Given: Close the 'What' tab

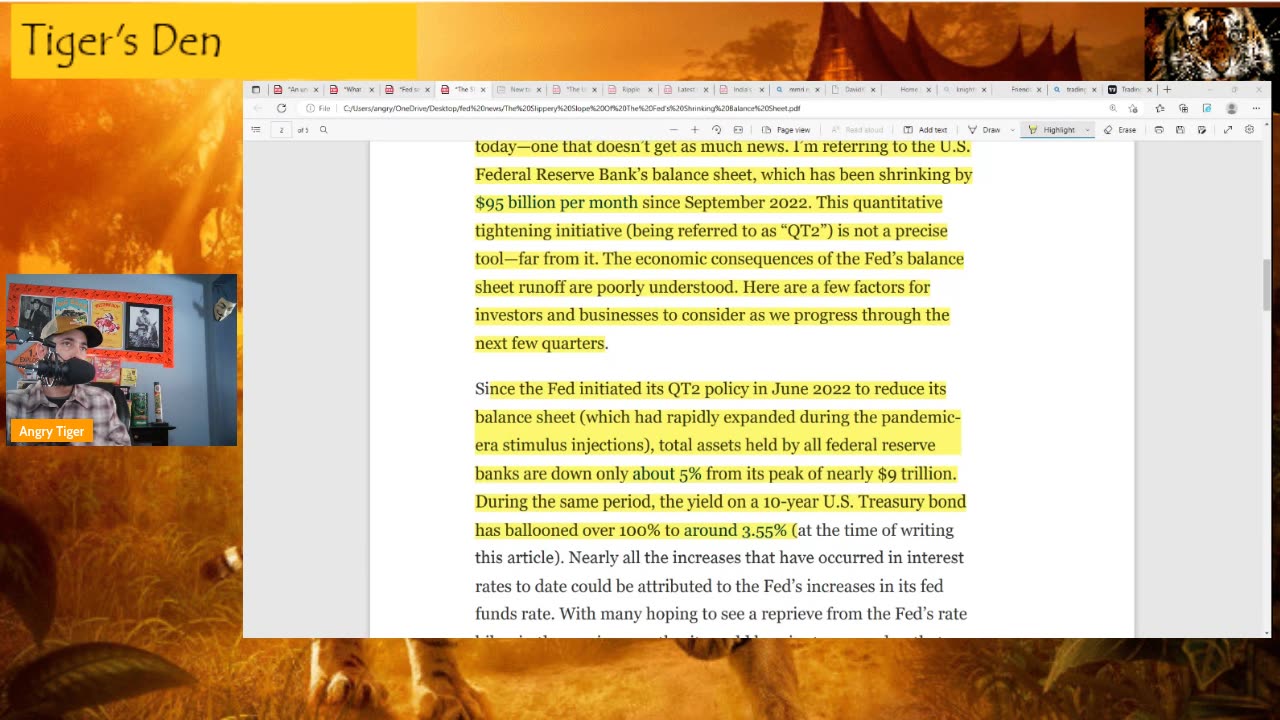Looking at the screenshot, I should click(x=372, y=89).
